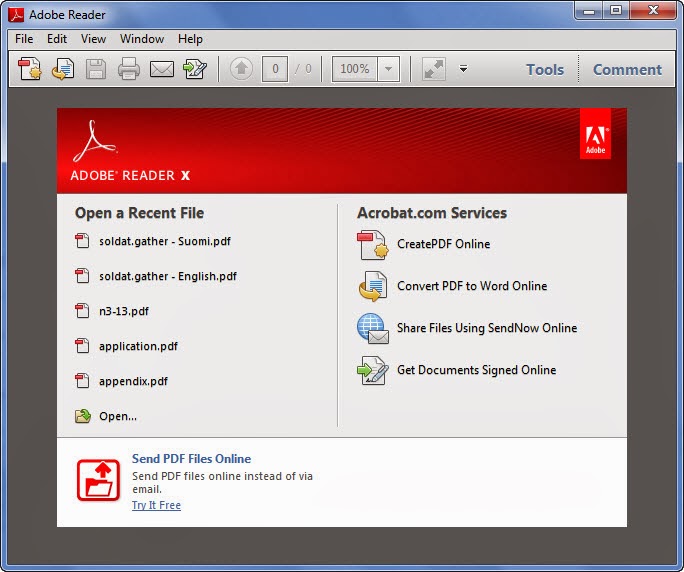
Task: Click the Open... link text
Action: tap(118, 416)
